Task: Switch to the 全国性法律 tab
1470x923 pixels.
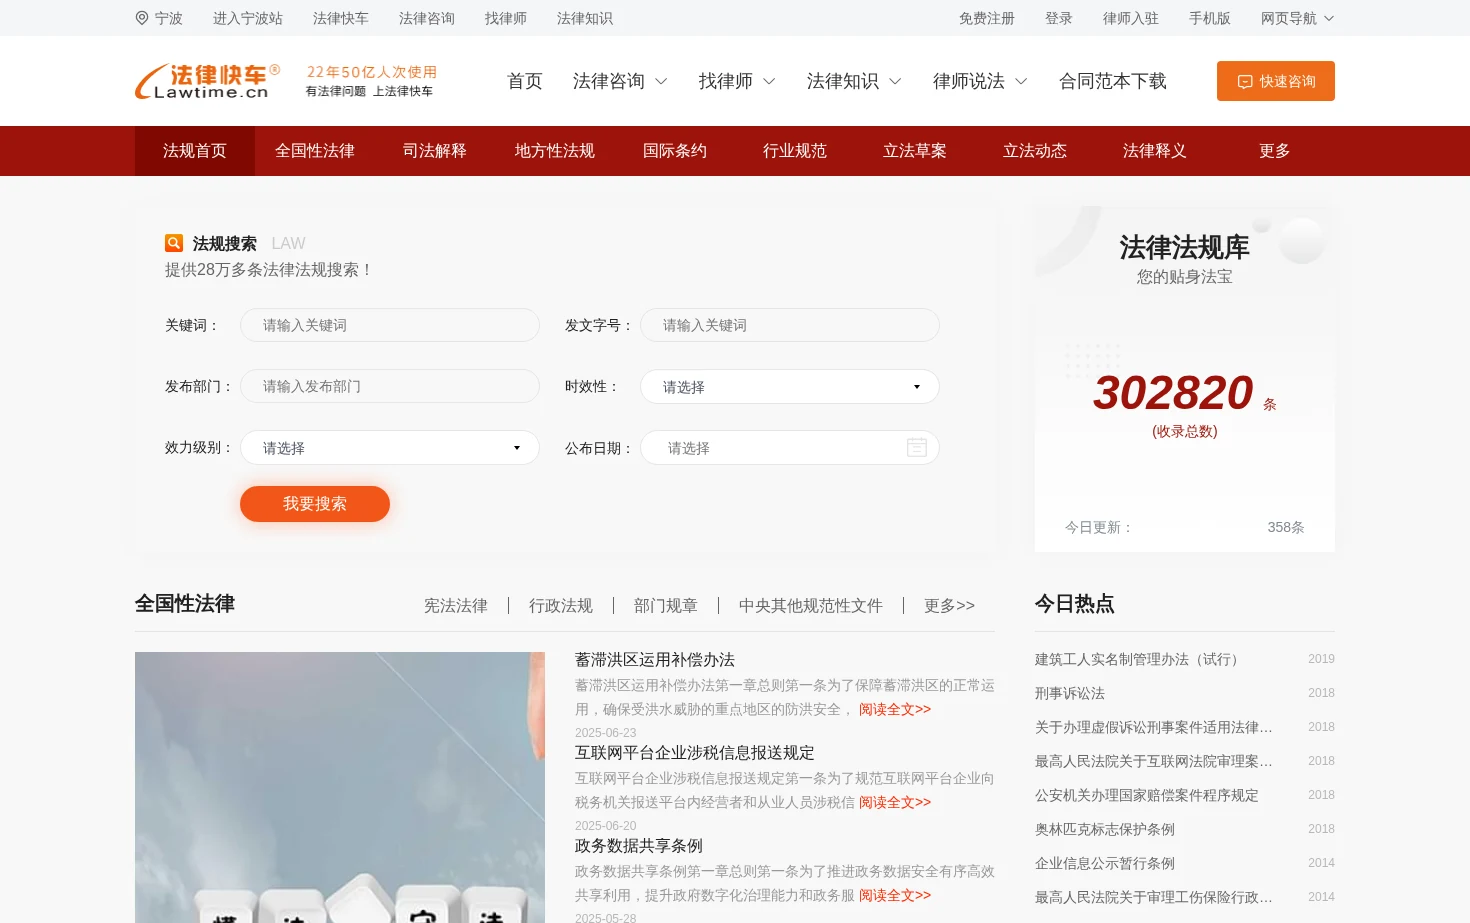Action: (x=315, y=151)
